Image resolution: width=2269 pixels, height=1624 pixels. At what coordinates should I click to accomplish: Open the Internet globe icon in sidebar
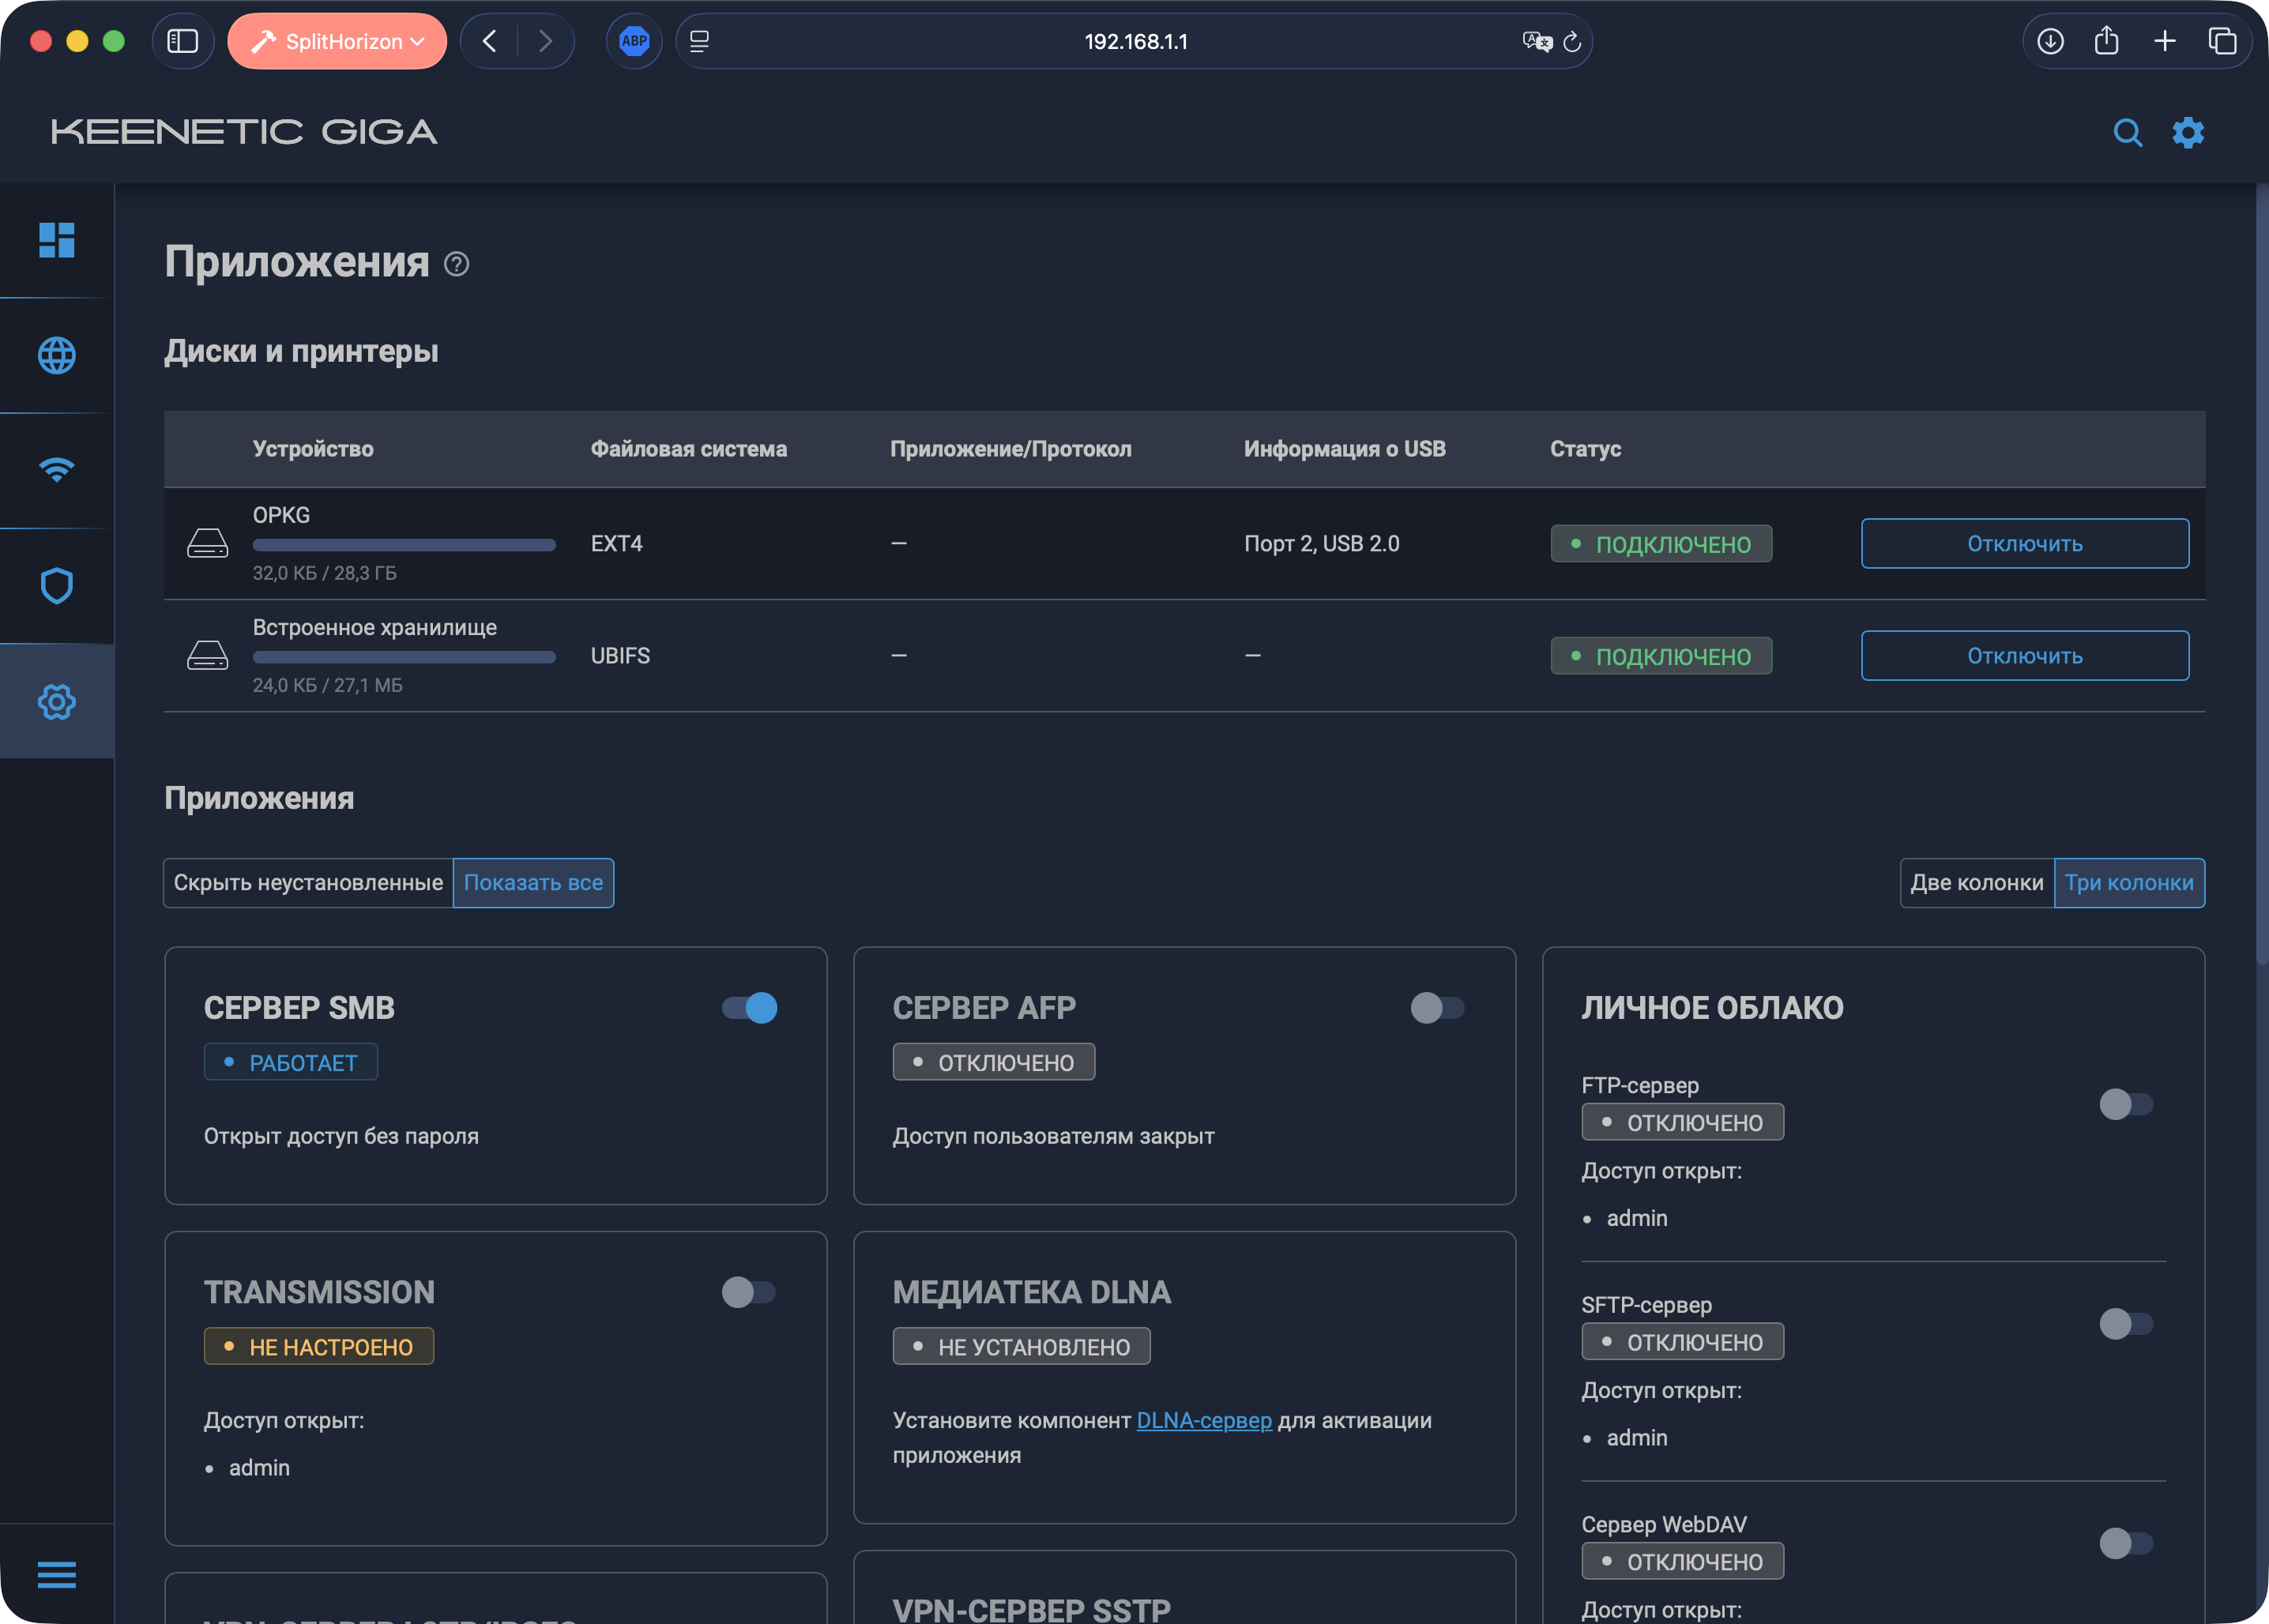pyautogui.click(x=57, y=355)
